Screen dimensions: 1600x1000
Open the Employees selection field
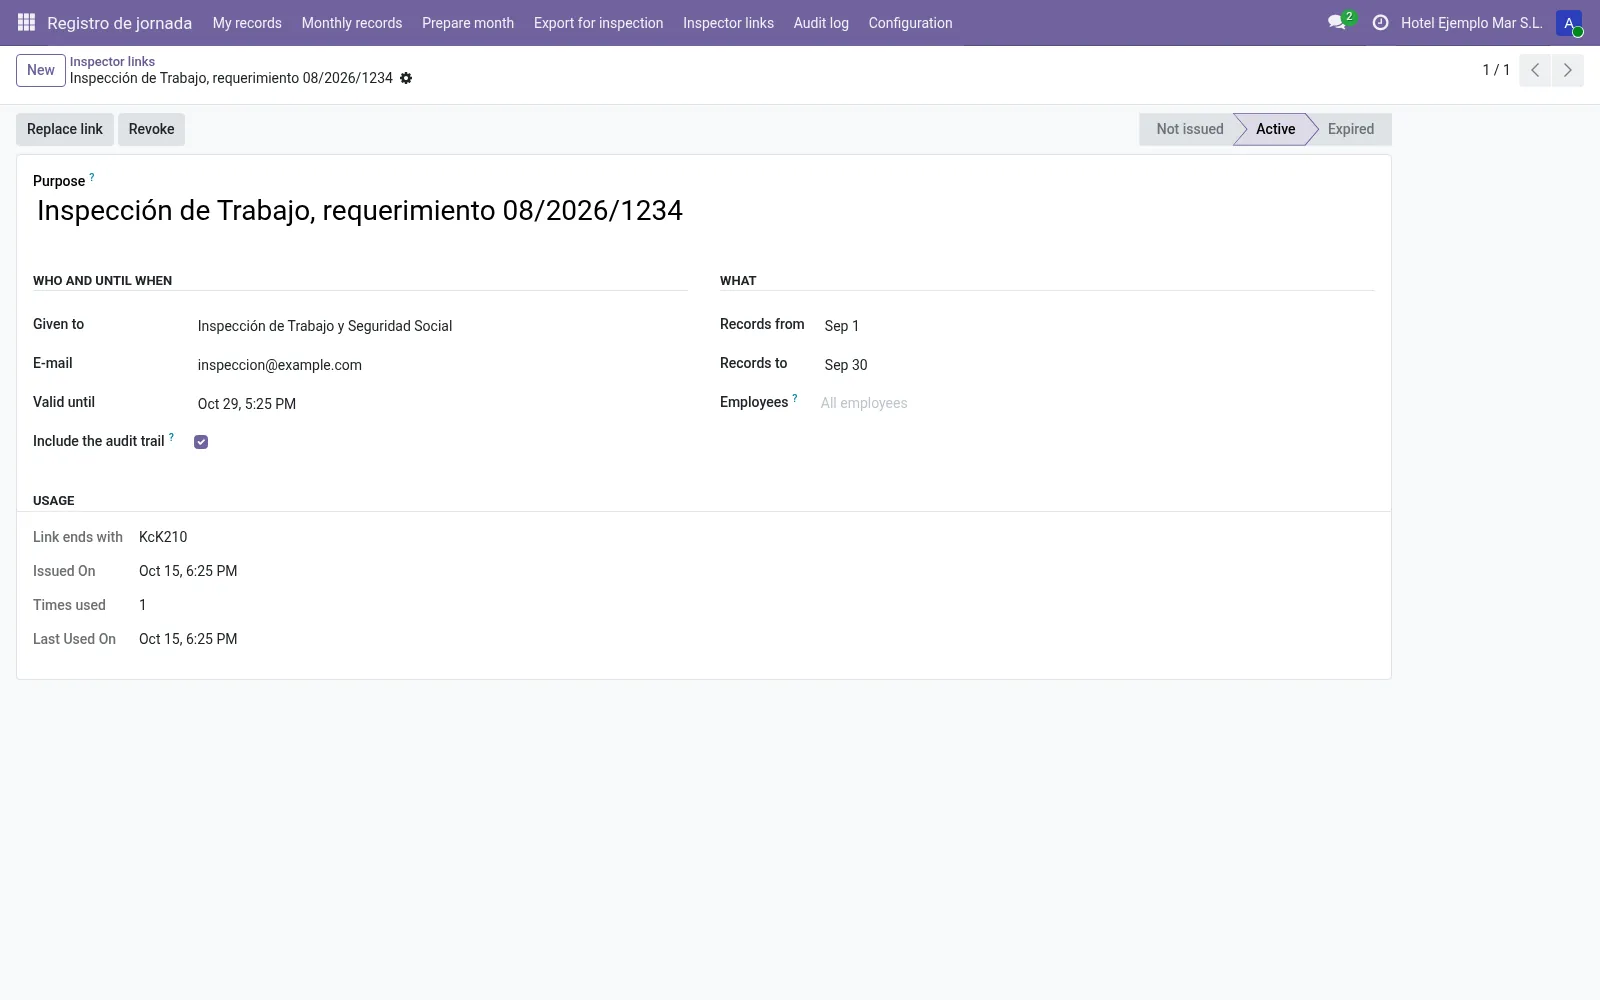tap(1096, 403)
